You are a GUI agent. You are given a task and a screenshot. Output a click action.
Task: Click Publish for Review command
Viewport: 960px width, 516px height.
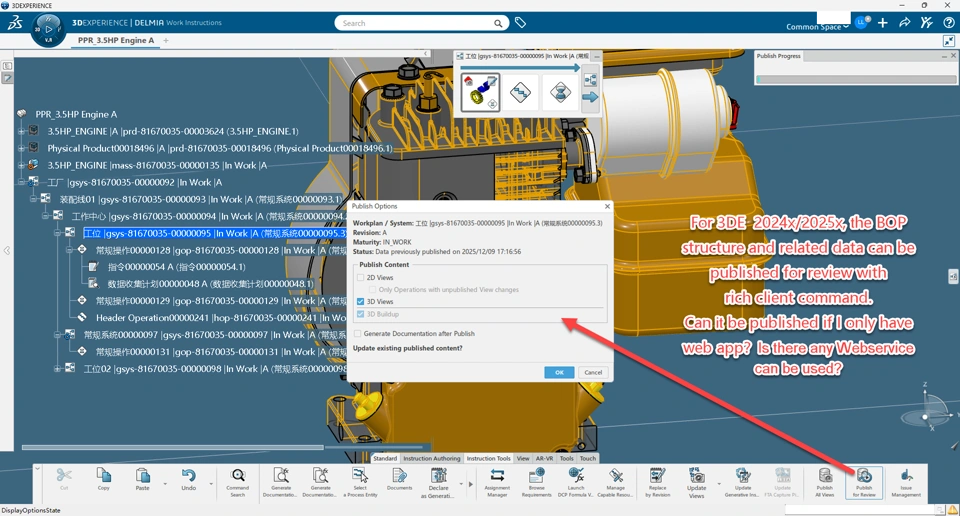864,482
